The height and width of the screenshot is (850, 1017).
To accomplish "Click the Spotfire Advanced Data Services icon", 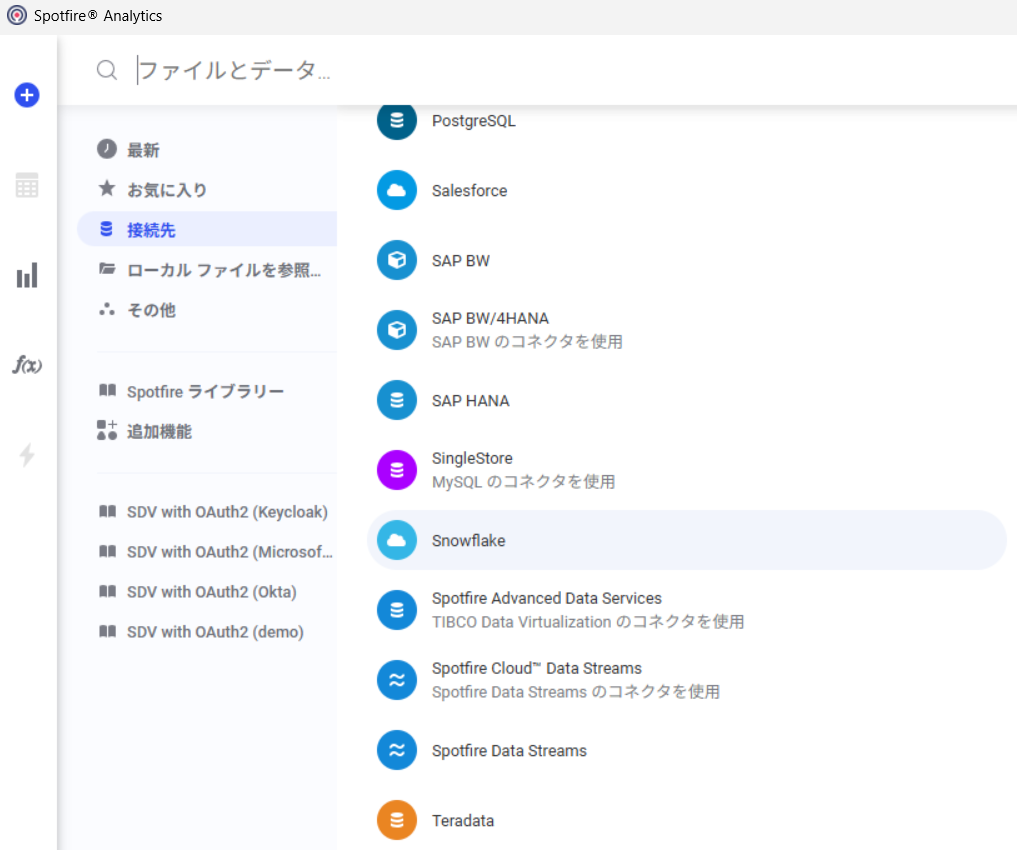I will [x=397, y=610].
